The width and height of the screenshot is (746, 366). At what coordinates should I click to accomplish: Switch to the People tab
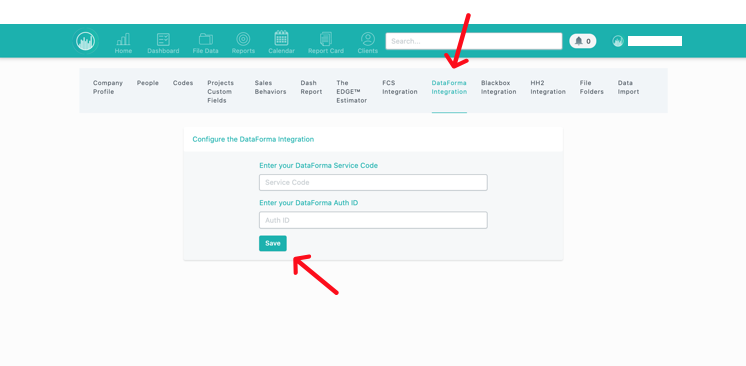point(147,83)
